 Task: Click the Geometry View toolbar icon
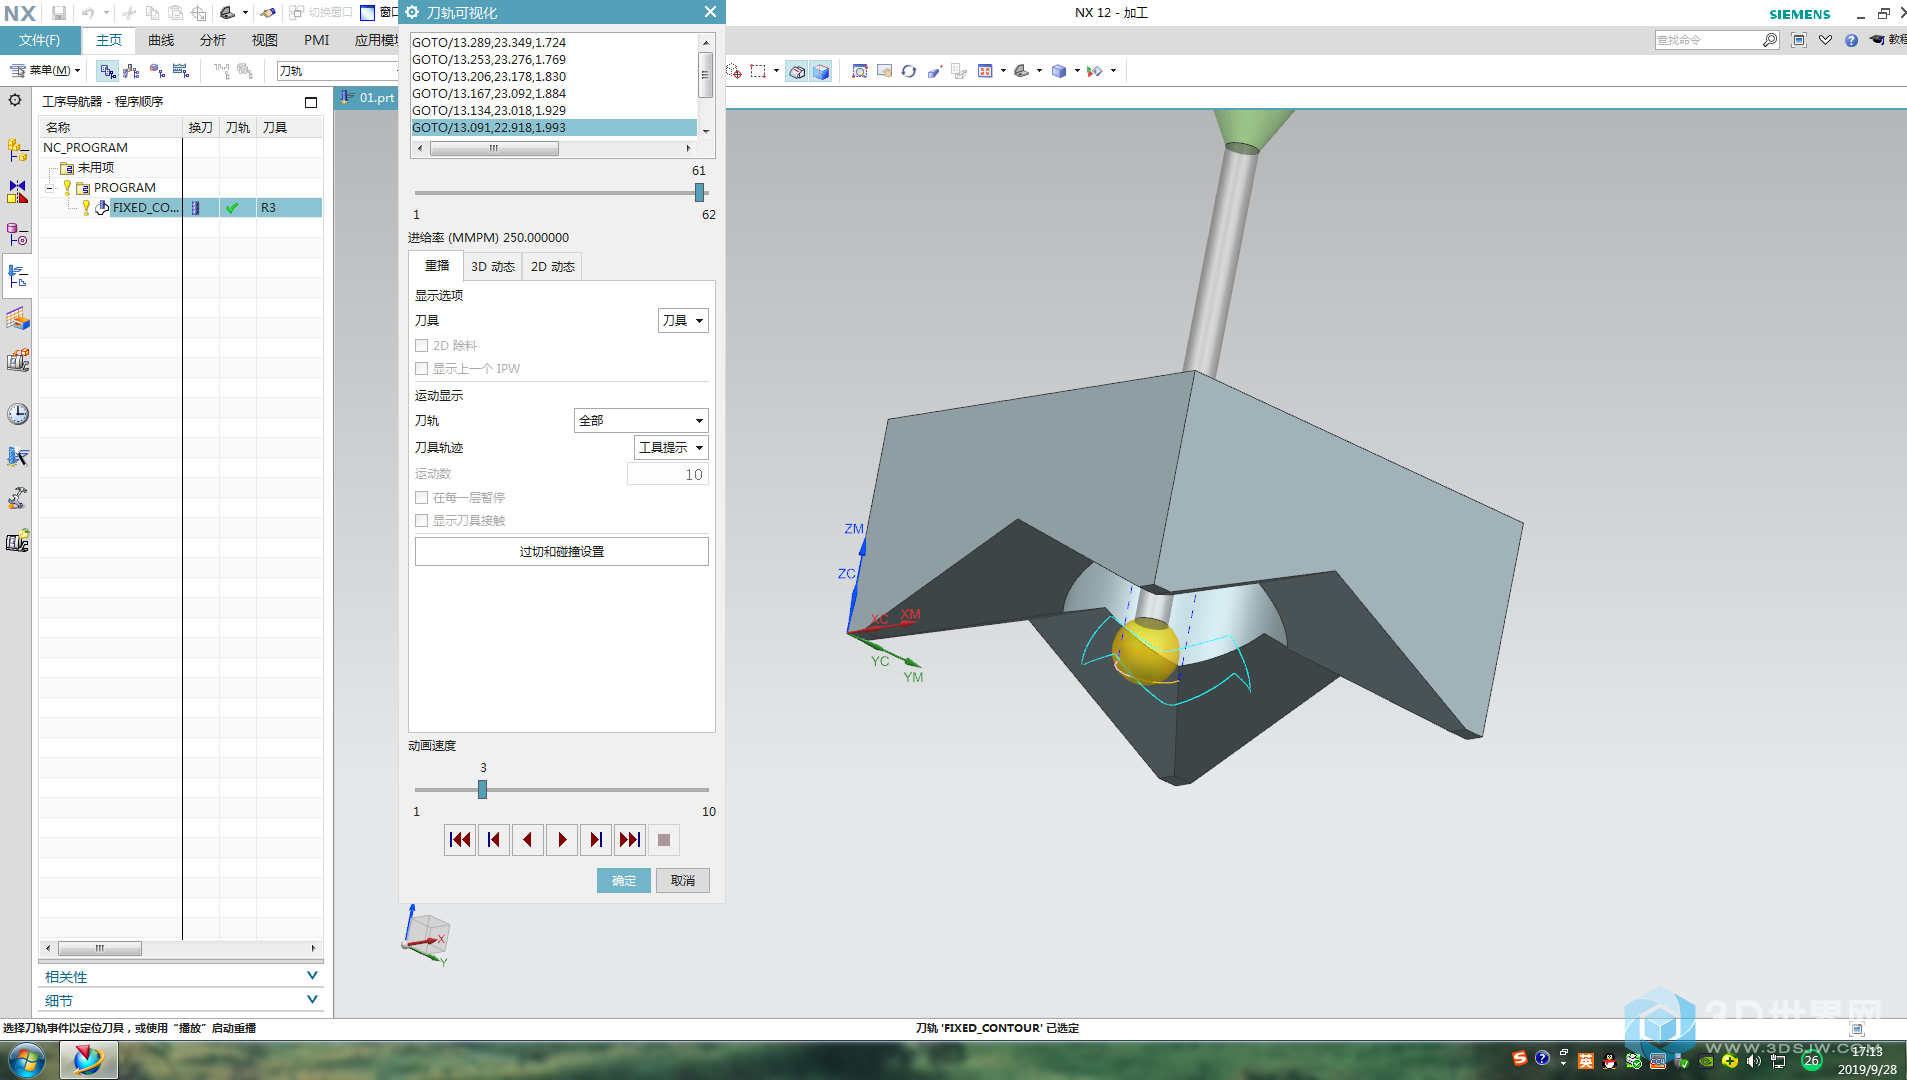point(156,71)
